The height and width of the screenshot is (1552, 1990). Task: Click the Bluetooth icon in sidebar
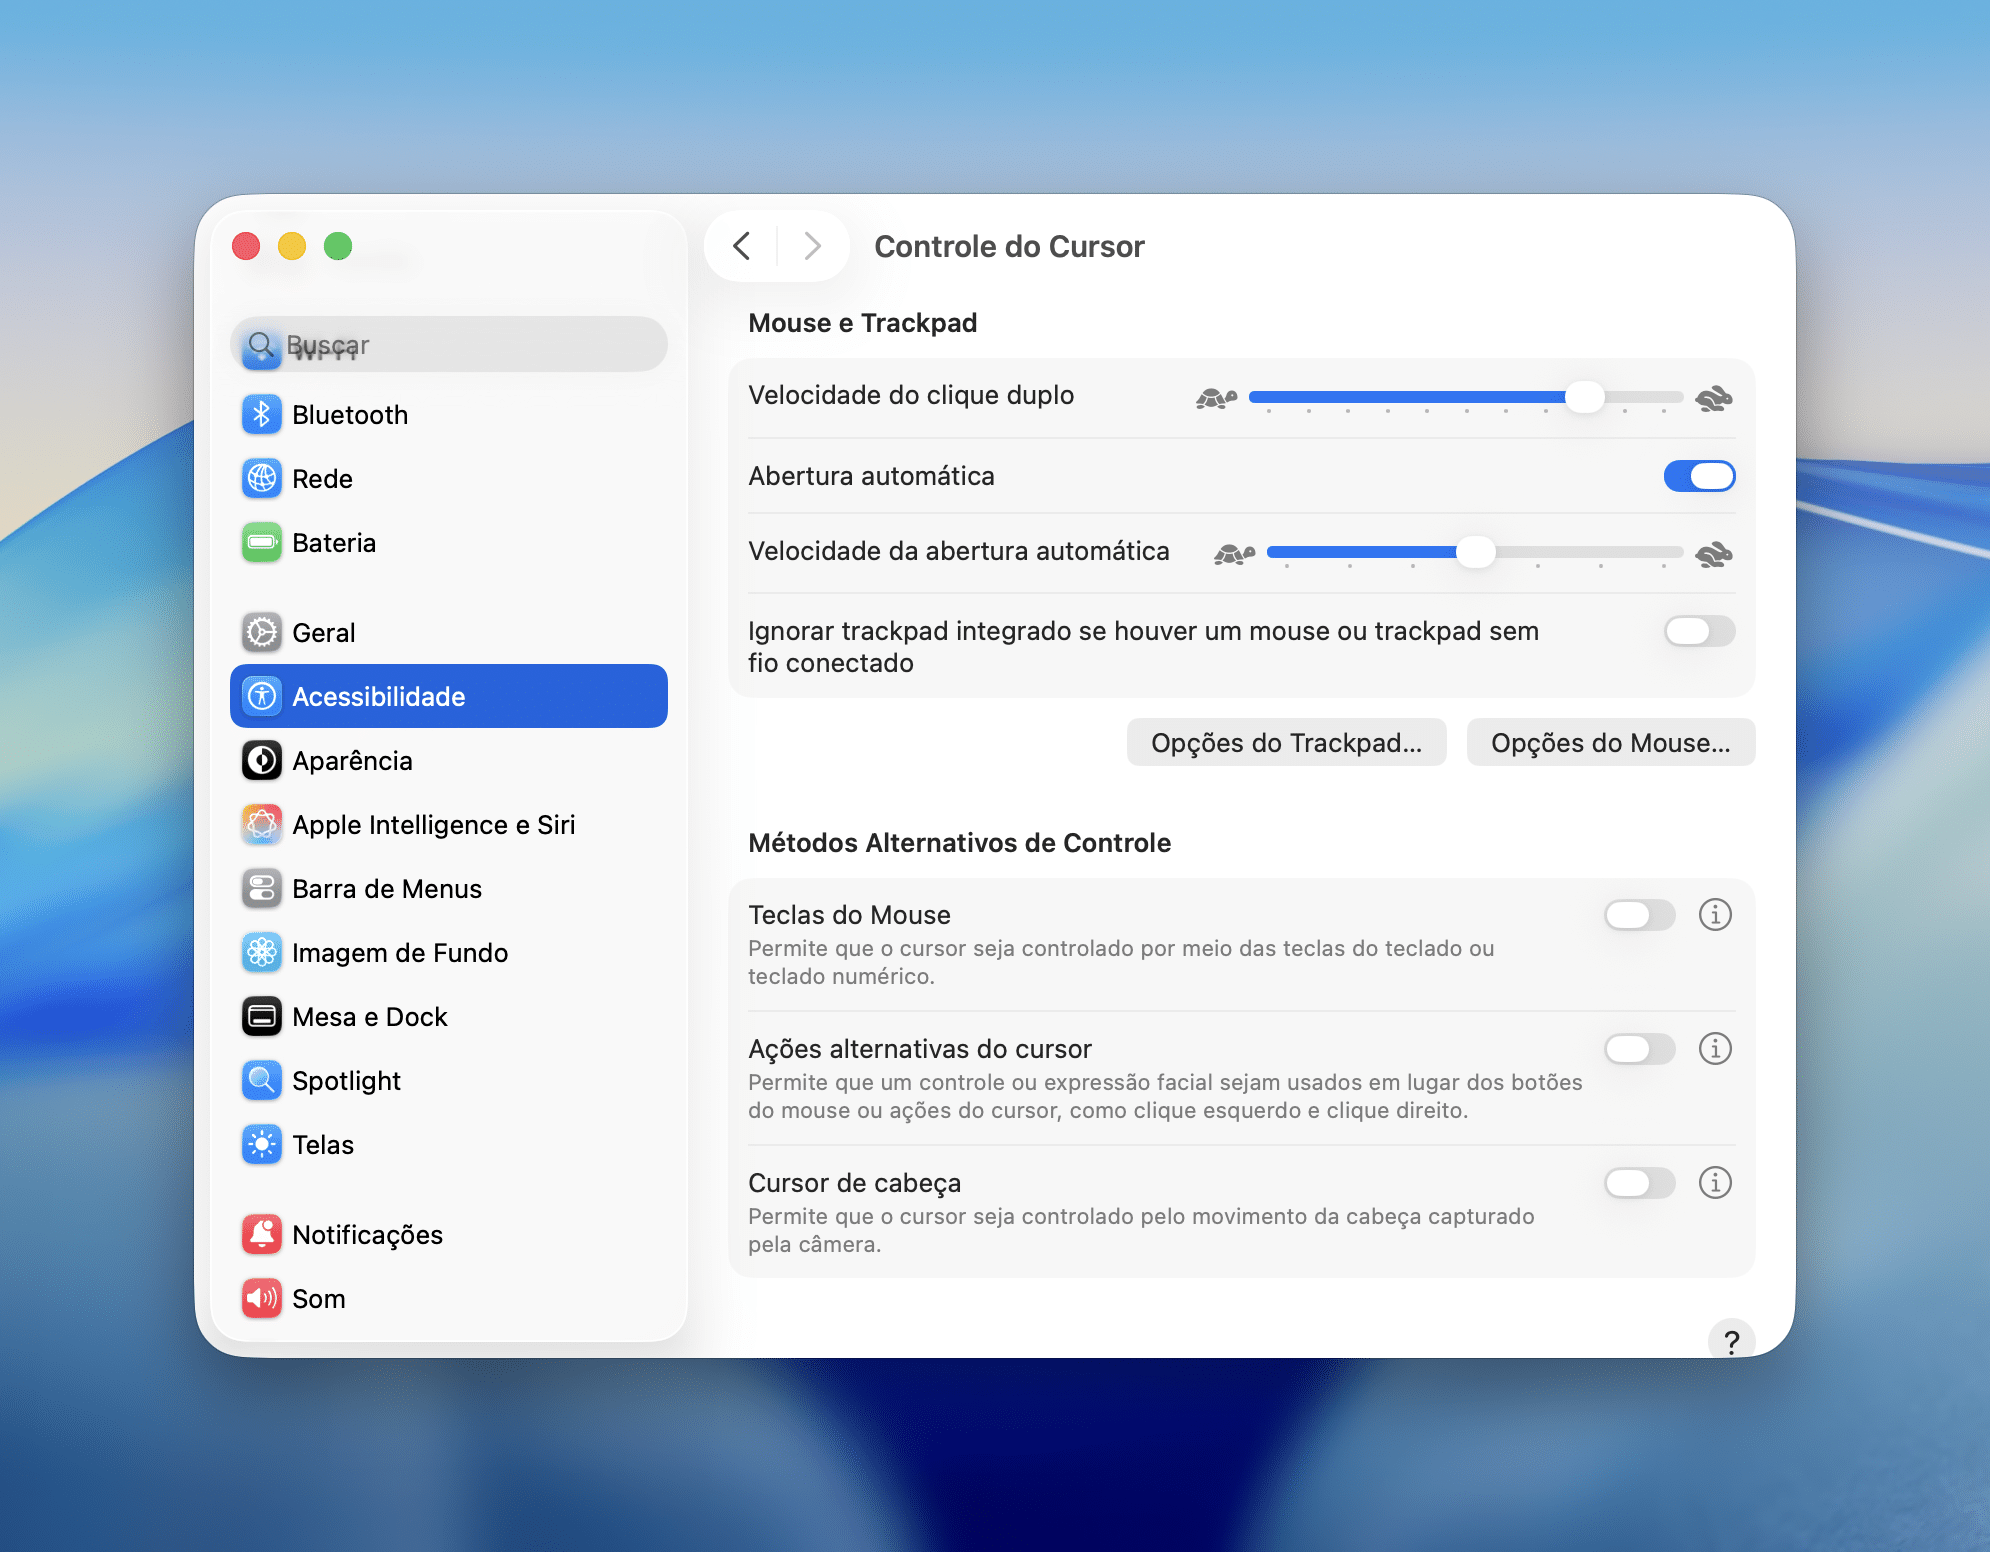(x=262, y=415)
